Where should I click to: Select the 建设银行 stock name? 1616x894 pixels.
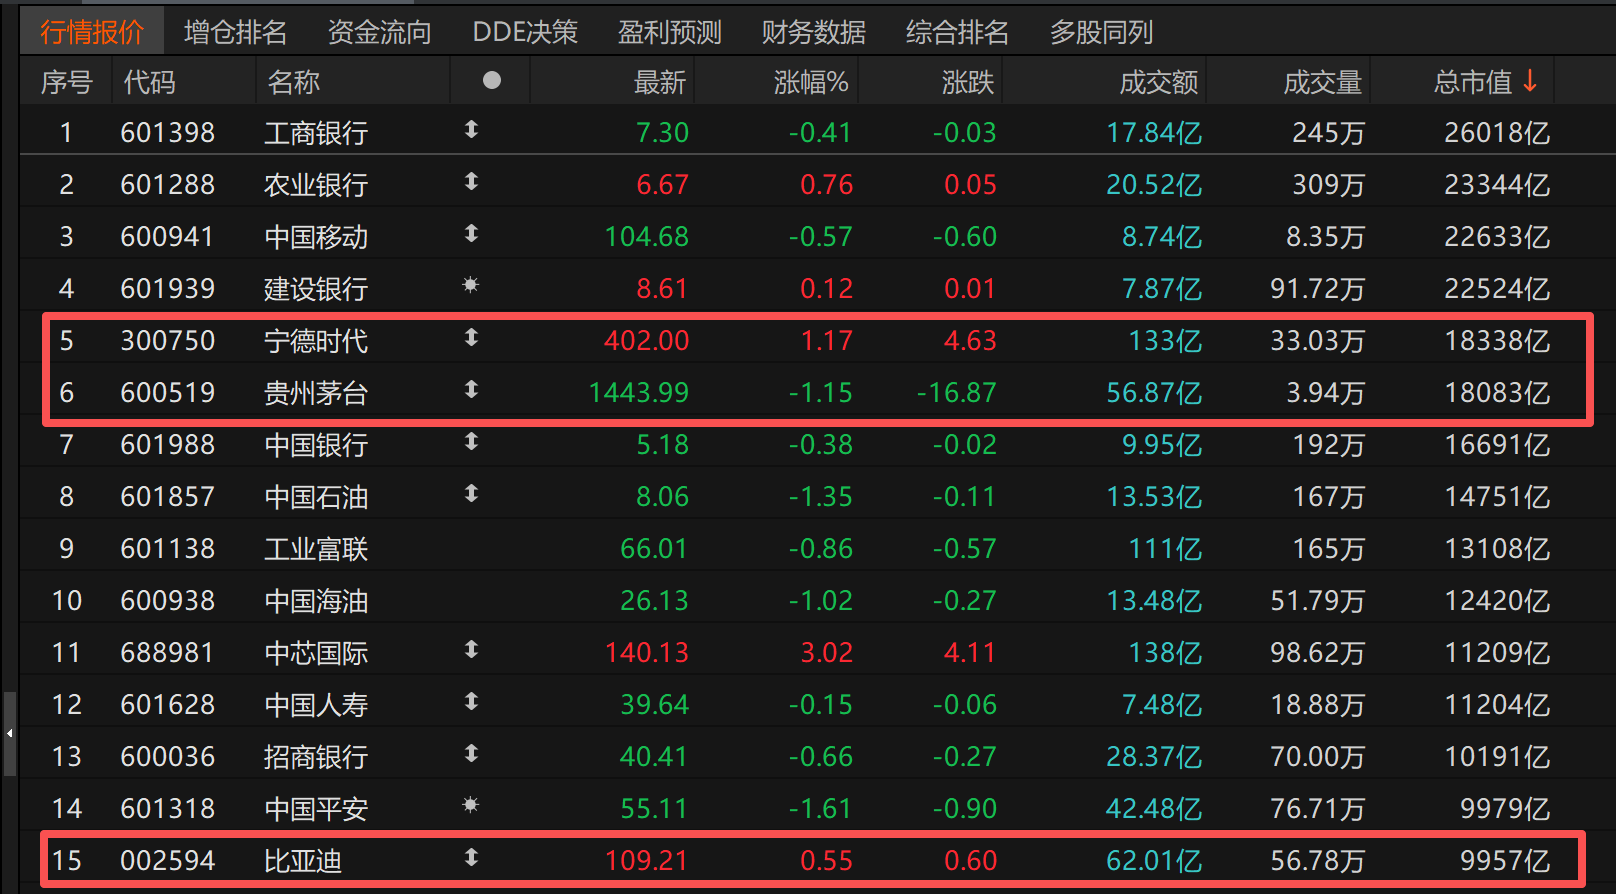click(316, 289)
